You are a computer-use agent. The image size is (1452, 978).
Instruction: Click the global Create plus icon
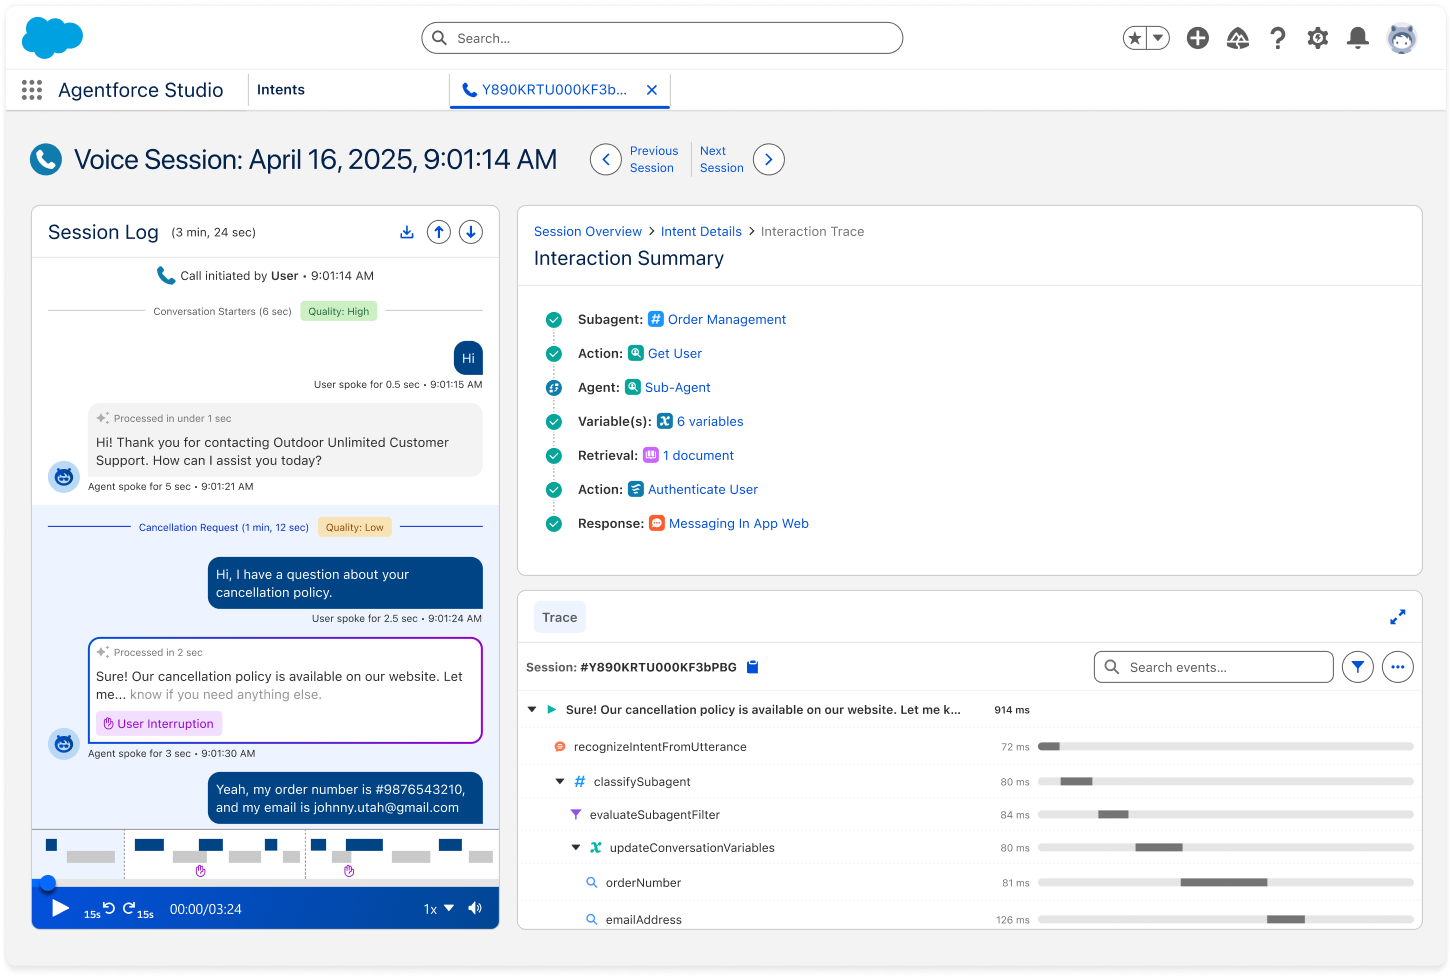coord(1198,38)
